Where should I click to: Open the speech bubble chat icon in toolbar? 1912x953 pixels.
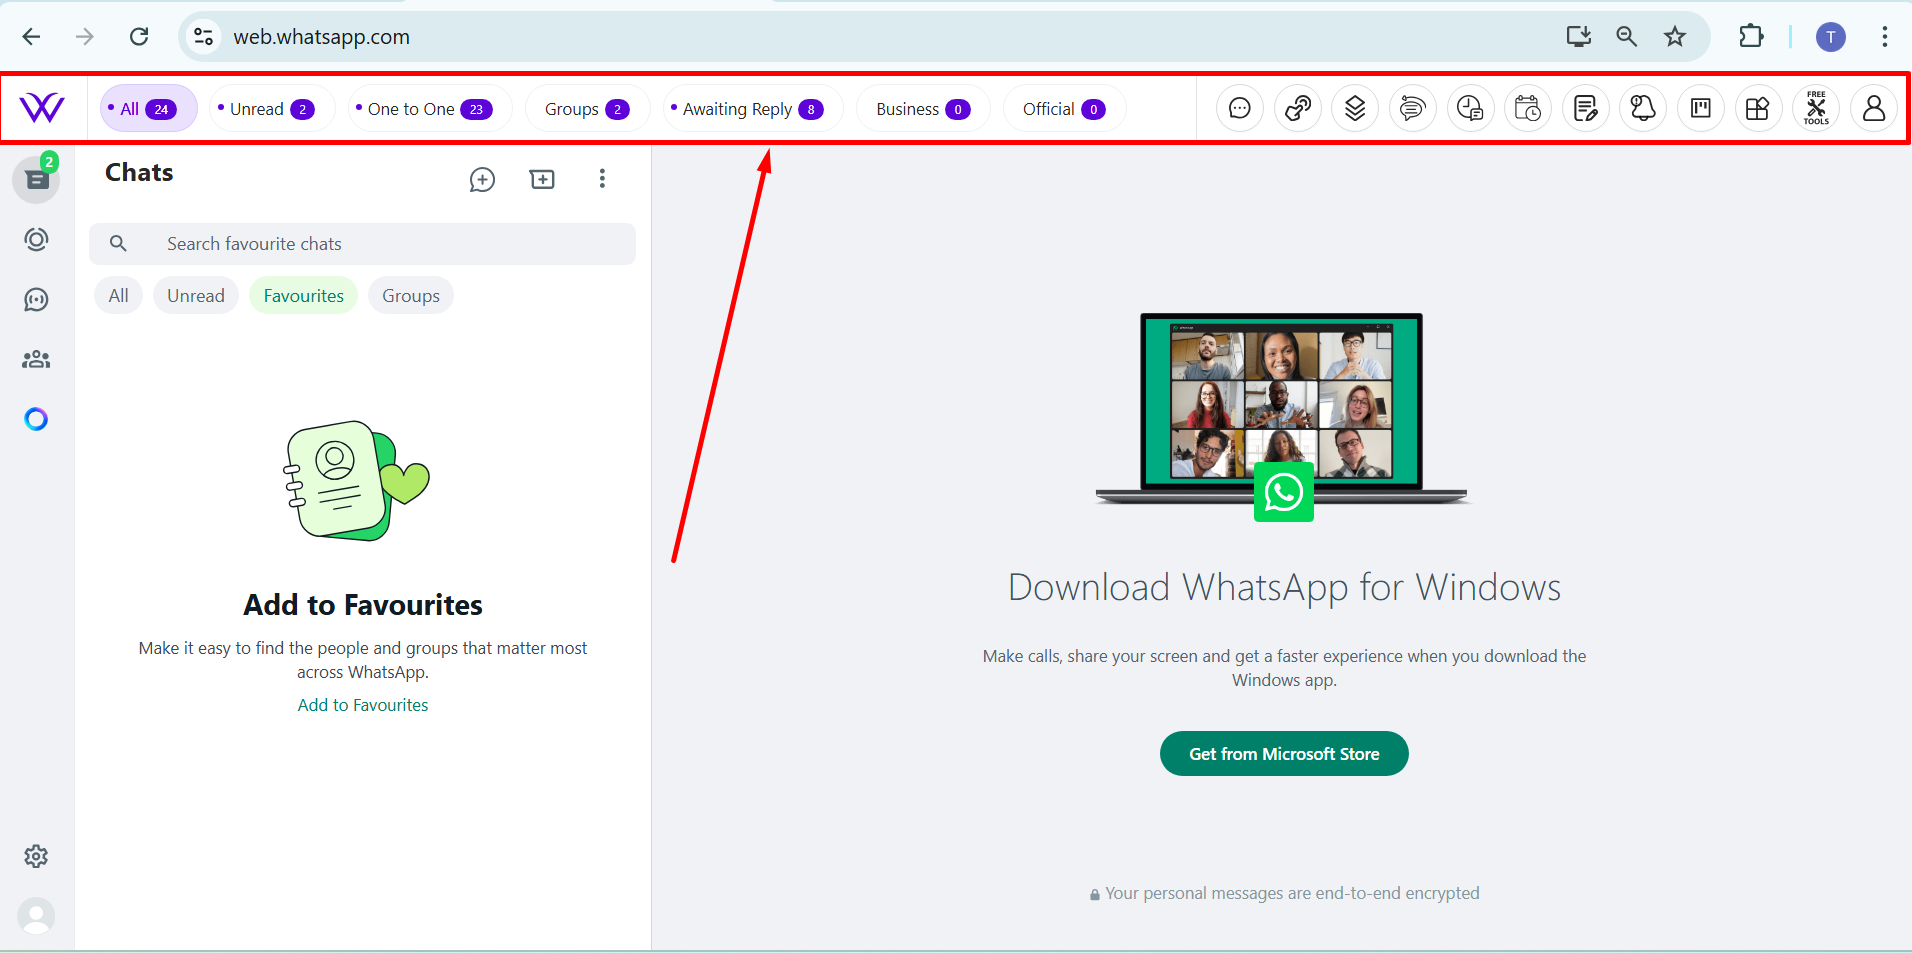click(1240, 108)
